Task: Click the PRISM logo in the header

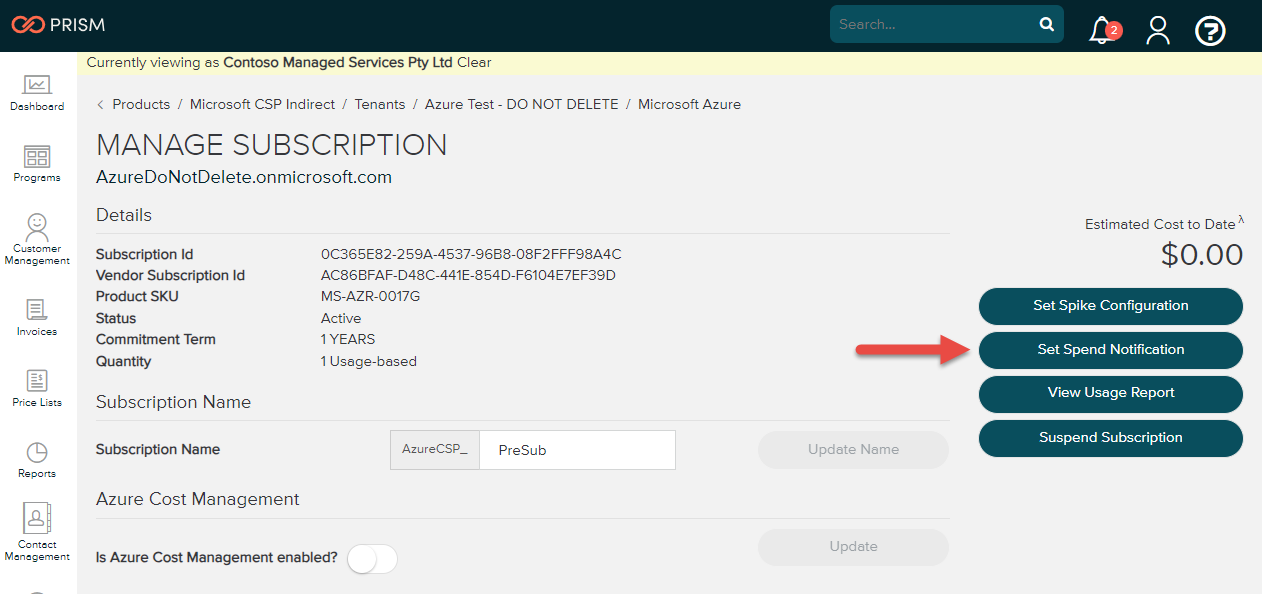Action: tap(57, 24)
